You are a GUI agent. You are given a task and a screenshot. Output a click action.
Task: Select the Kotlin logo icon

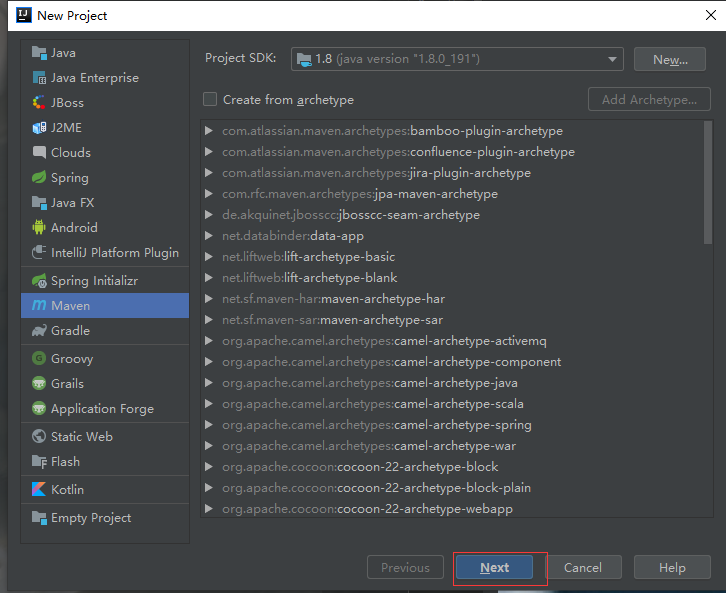coord(40,490)
